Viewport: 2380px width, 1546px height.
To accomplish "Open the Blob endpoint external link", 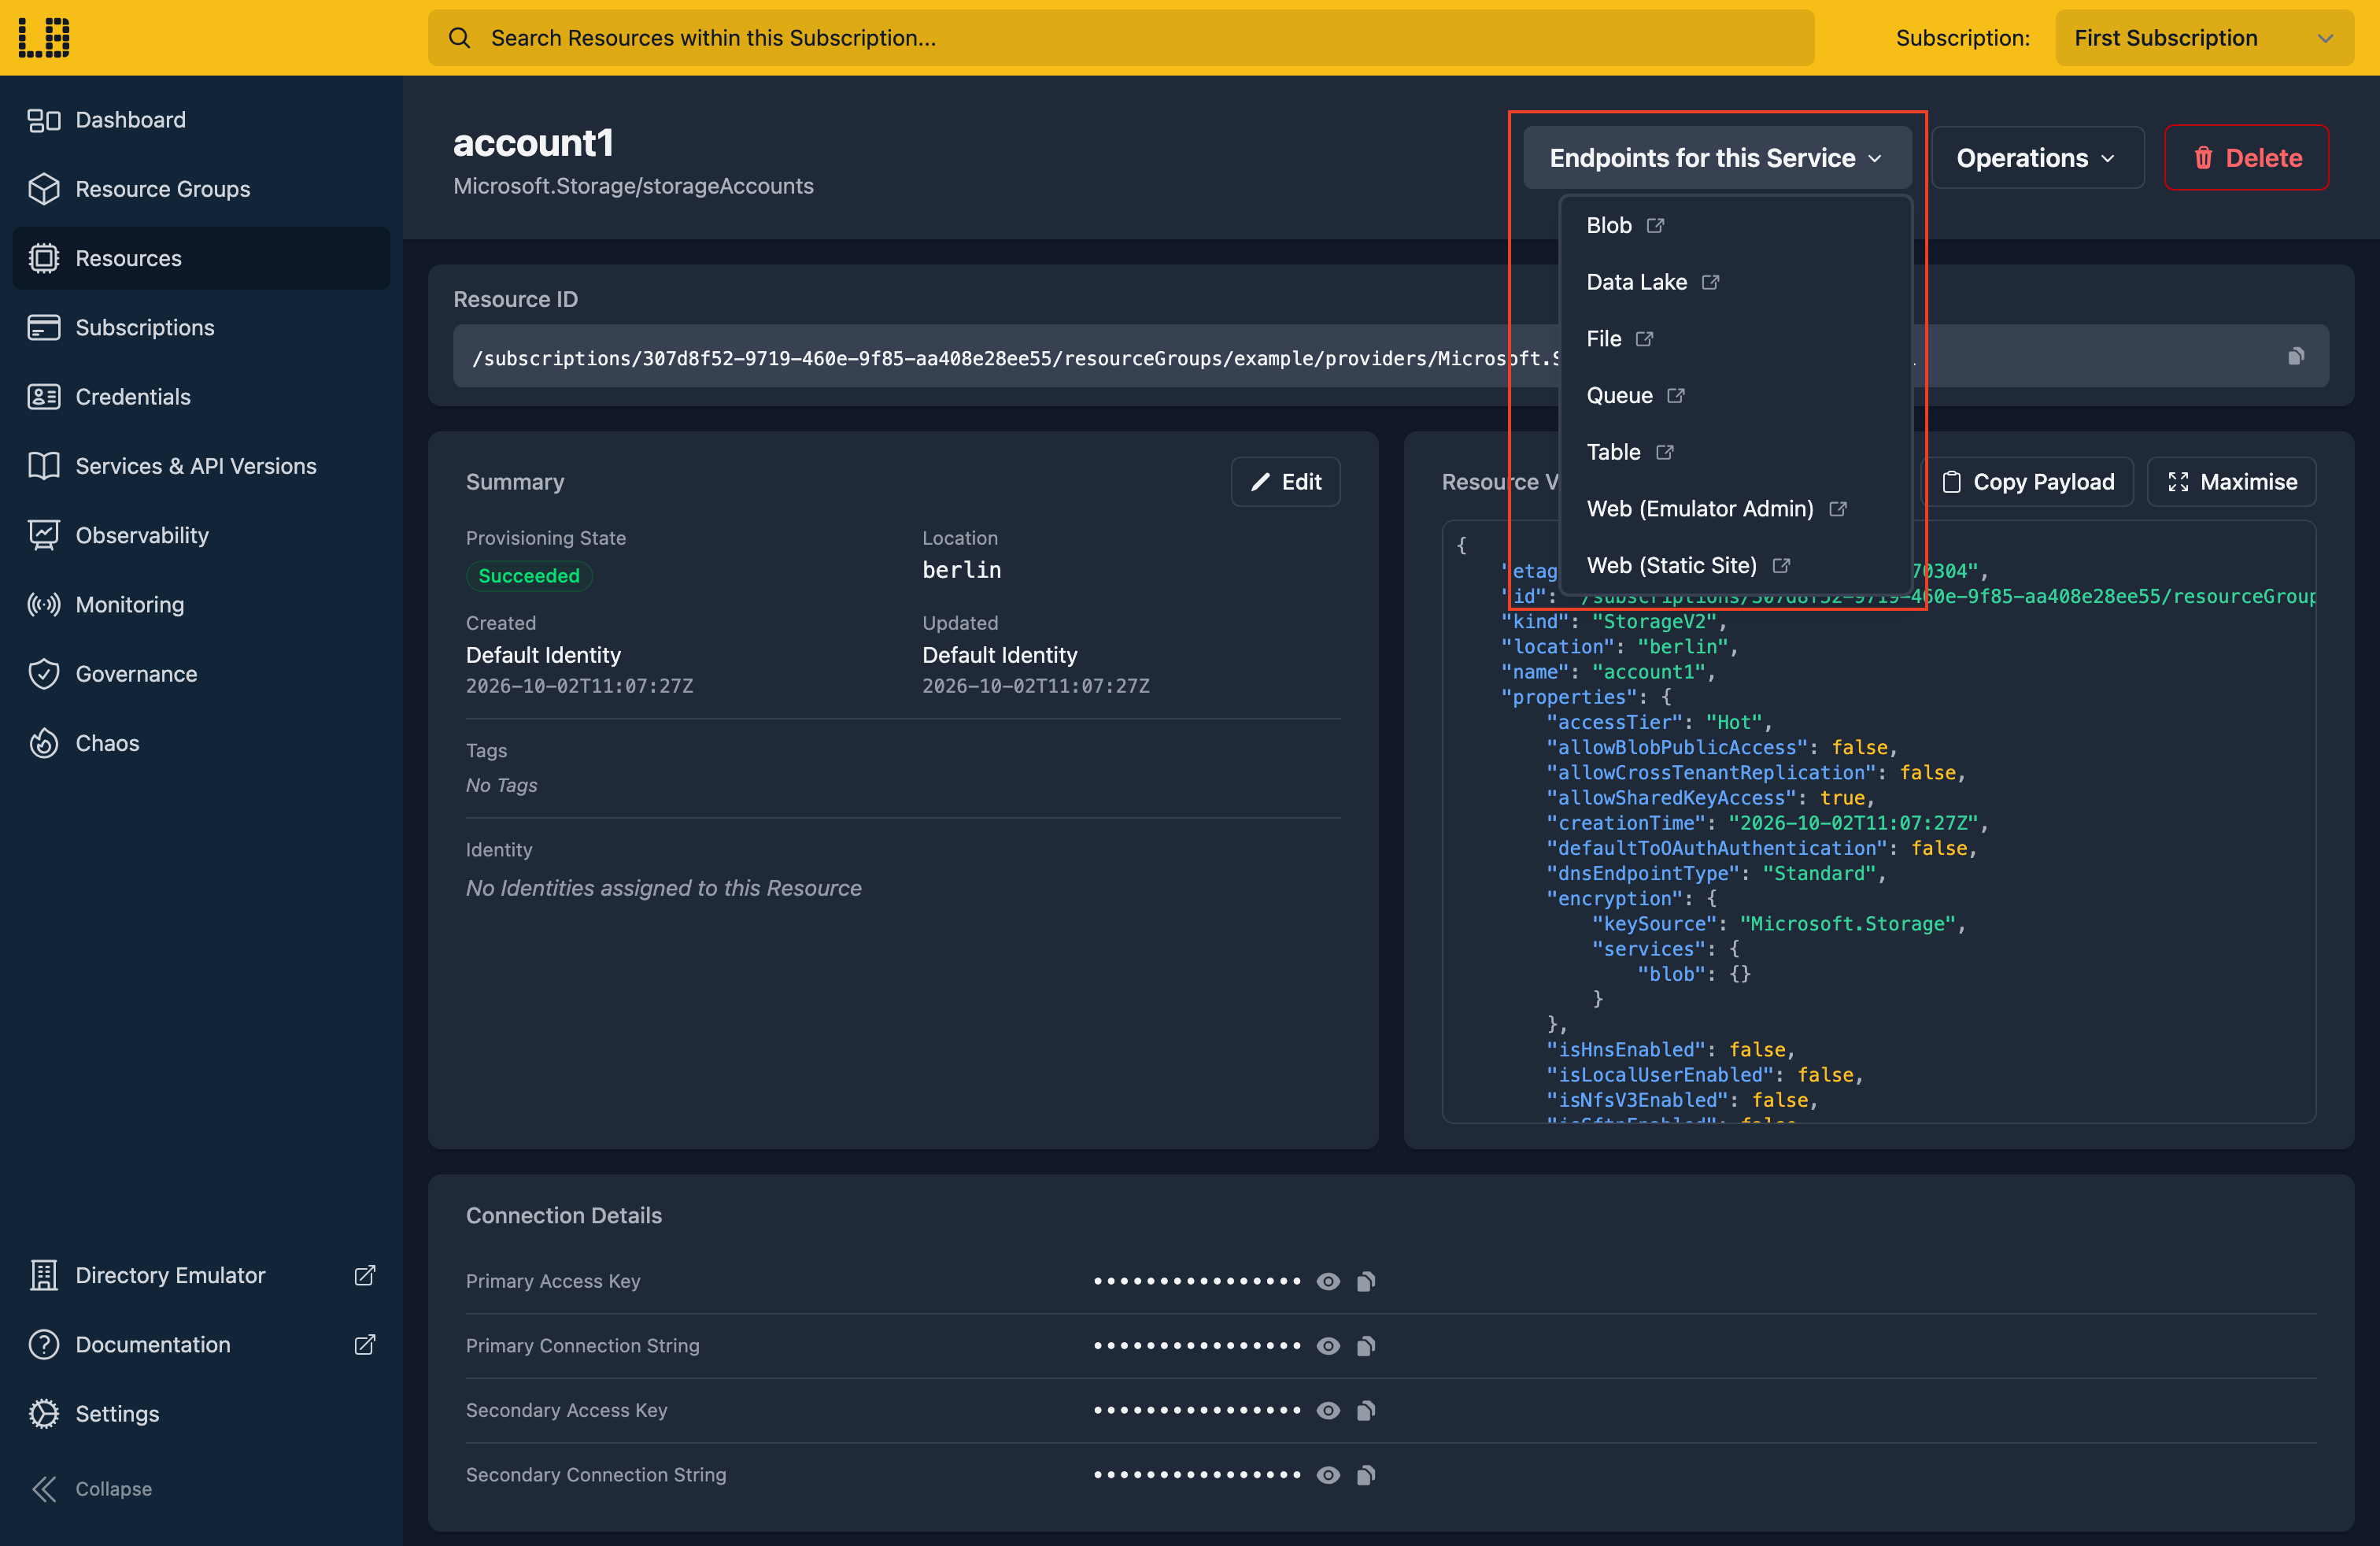I will (x=1735, y=225).
